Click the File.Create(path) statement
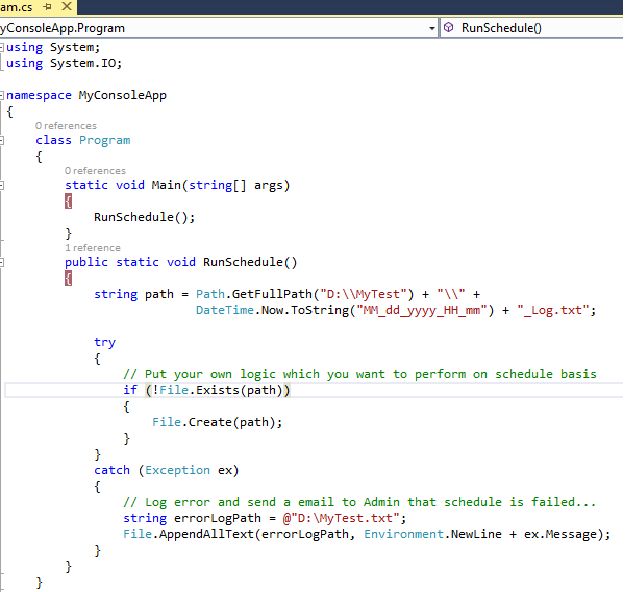 tap(217, 422)
